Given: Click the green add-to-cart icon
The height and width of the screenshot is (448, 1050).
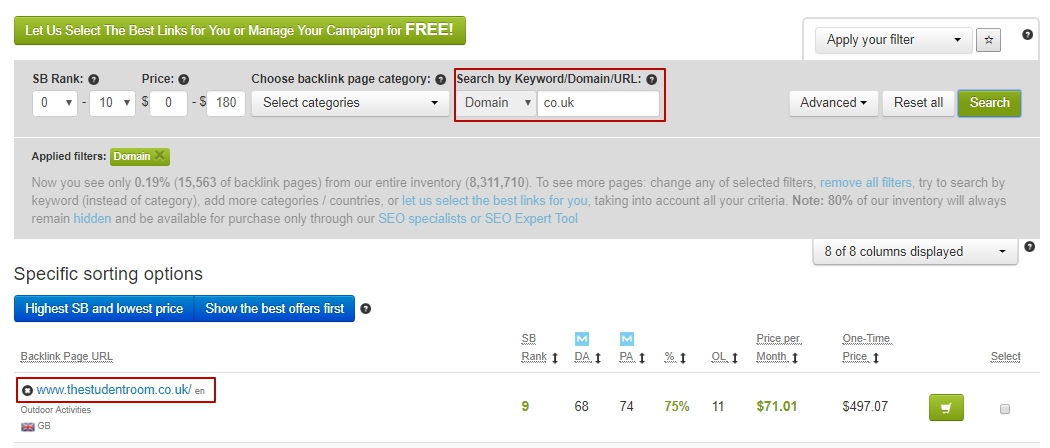Looking at the screenshot, I should click(945, 408).
